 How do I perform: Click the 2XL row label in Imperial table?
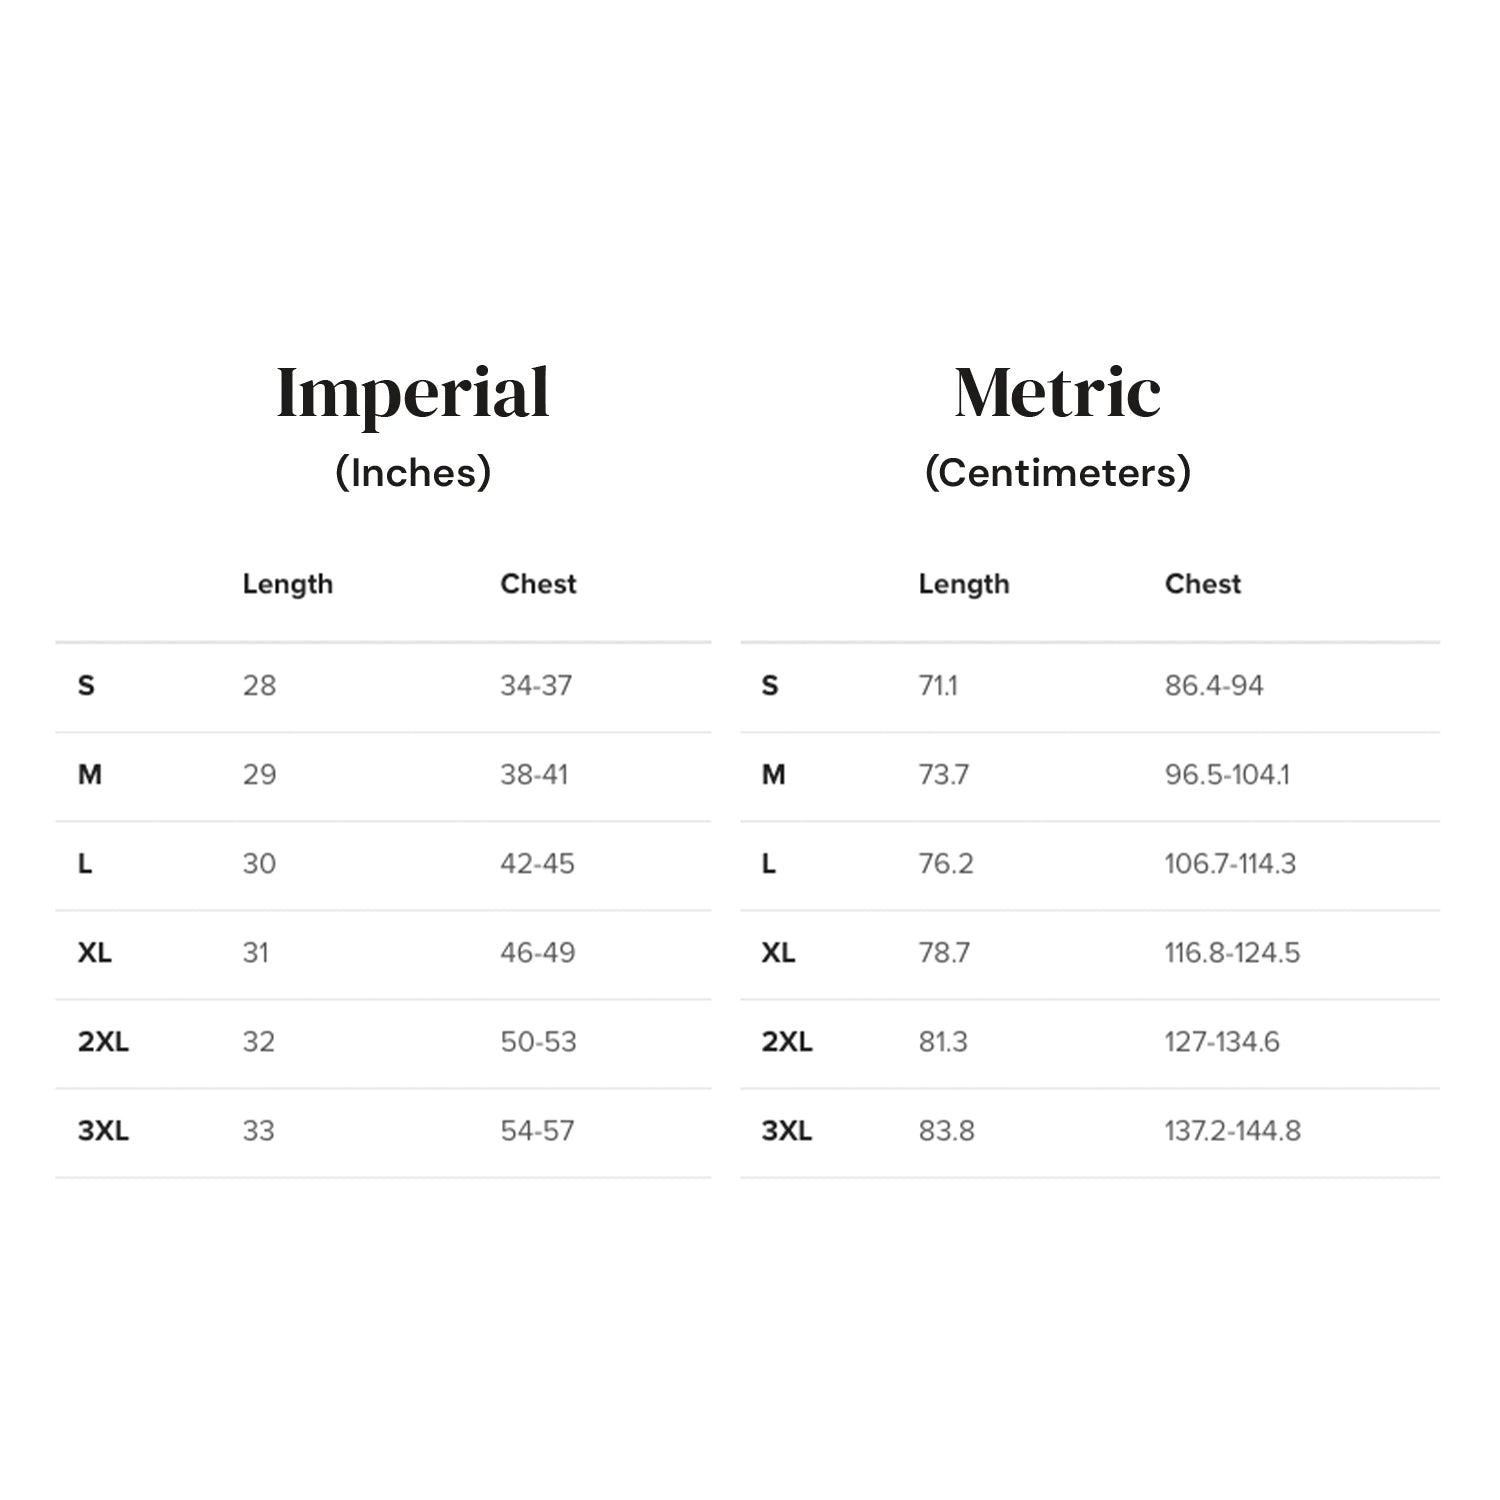(x=103, y=1042)
